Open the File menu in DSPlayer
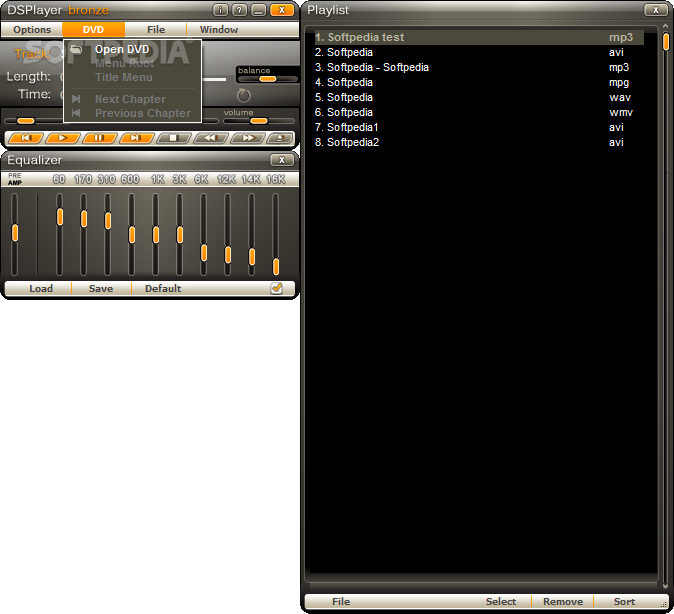Viewport: 674px width, 614px height. coord(156,30)
